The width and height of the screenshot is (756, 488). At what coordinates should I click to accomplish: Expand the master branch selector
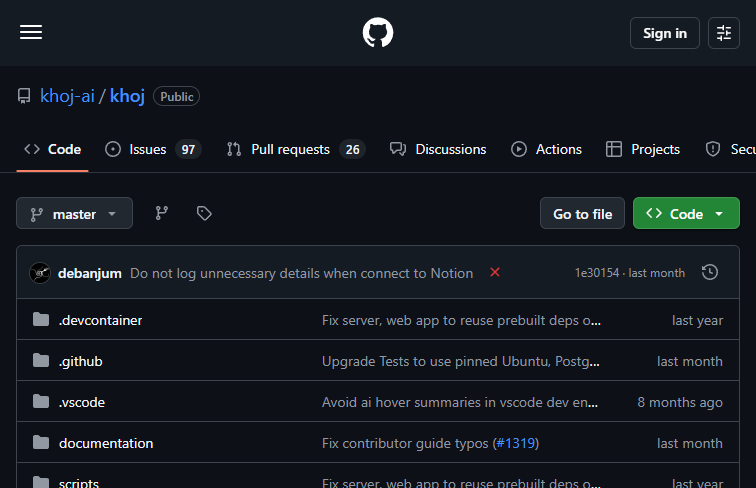(x=74, y=213)
